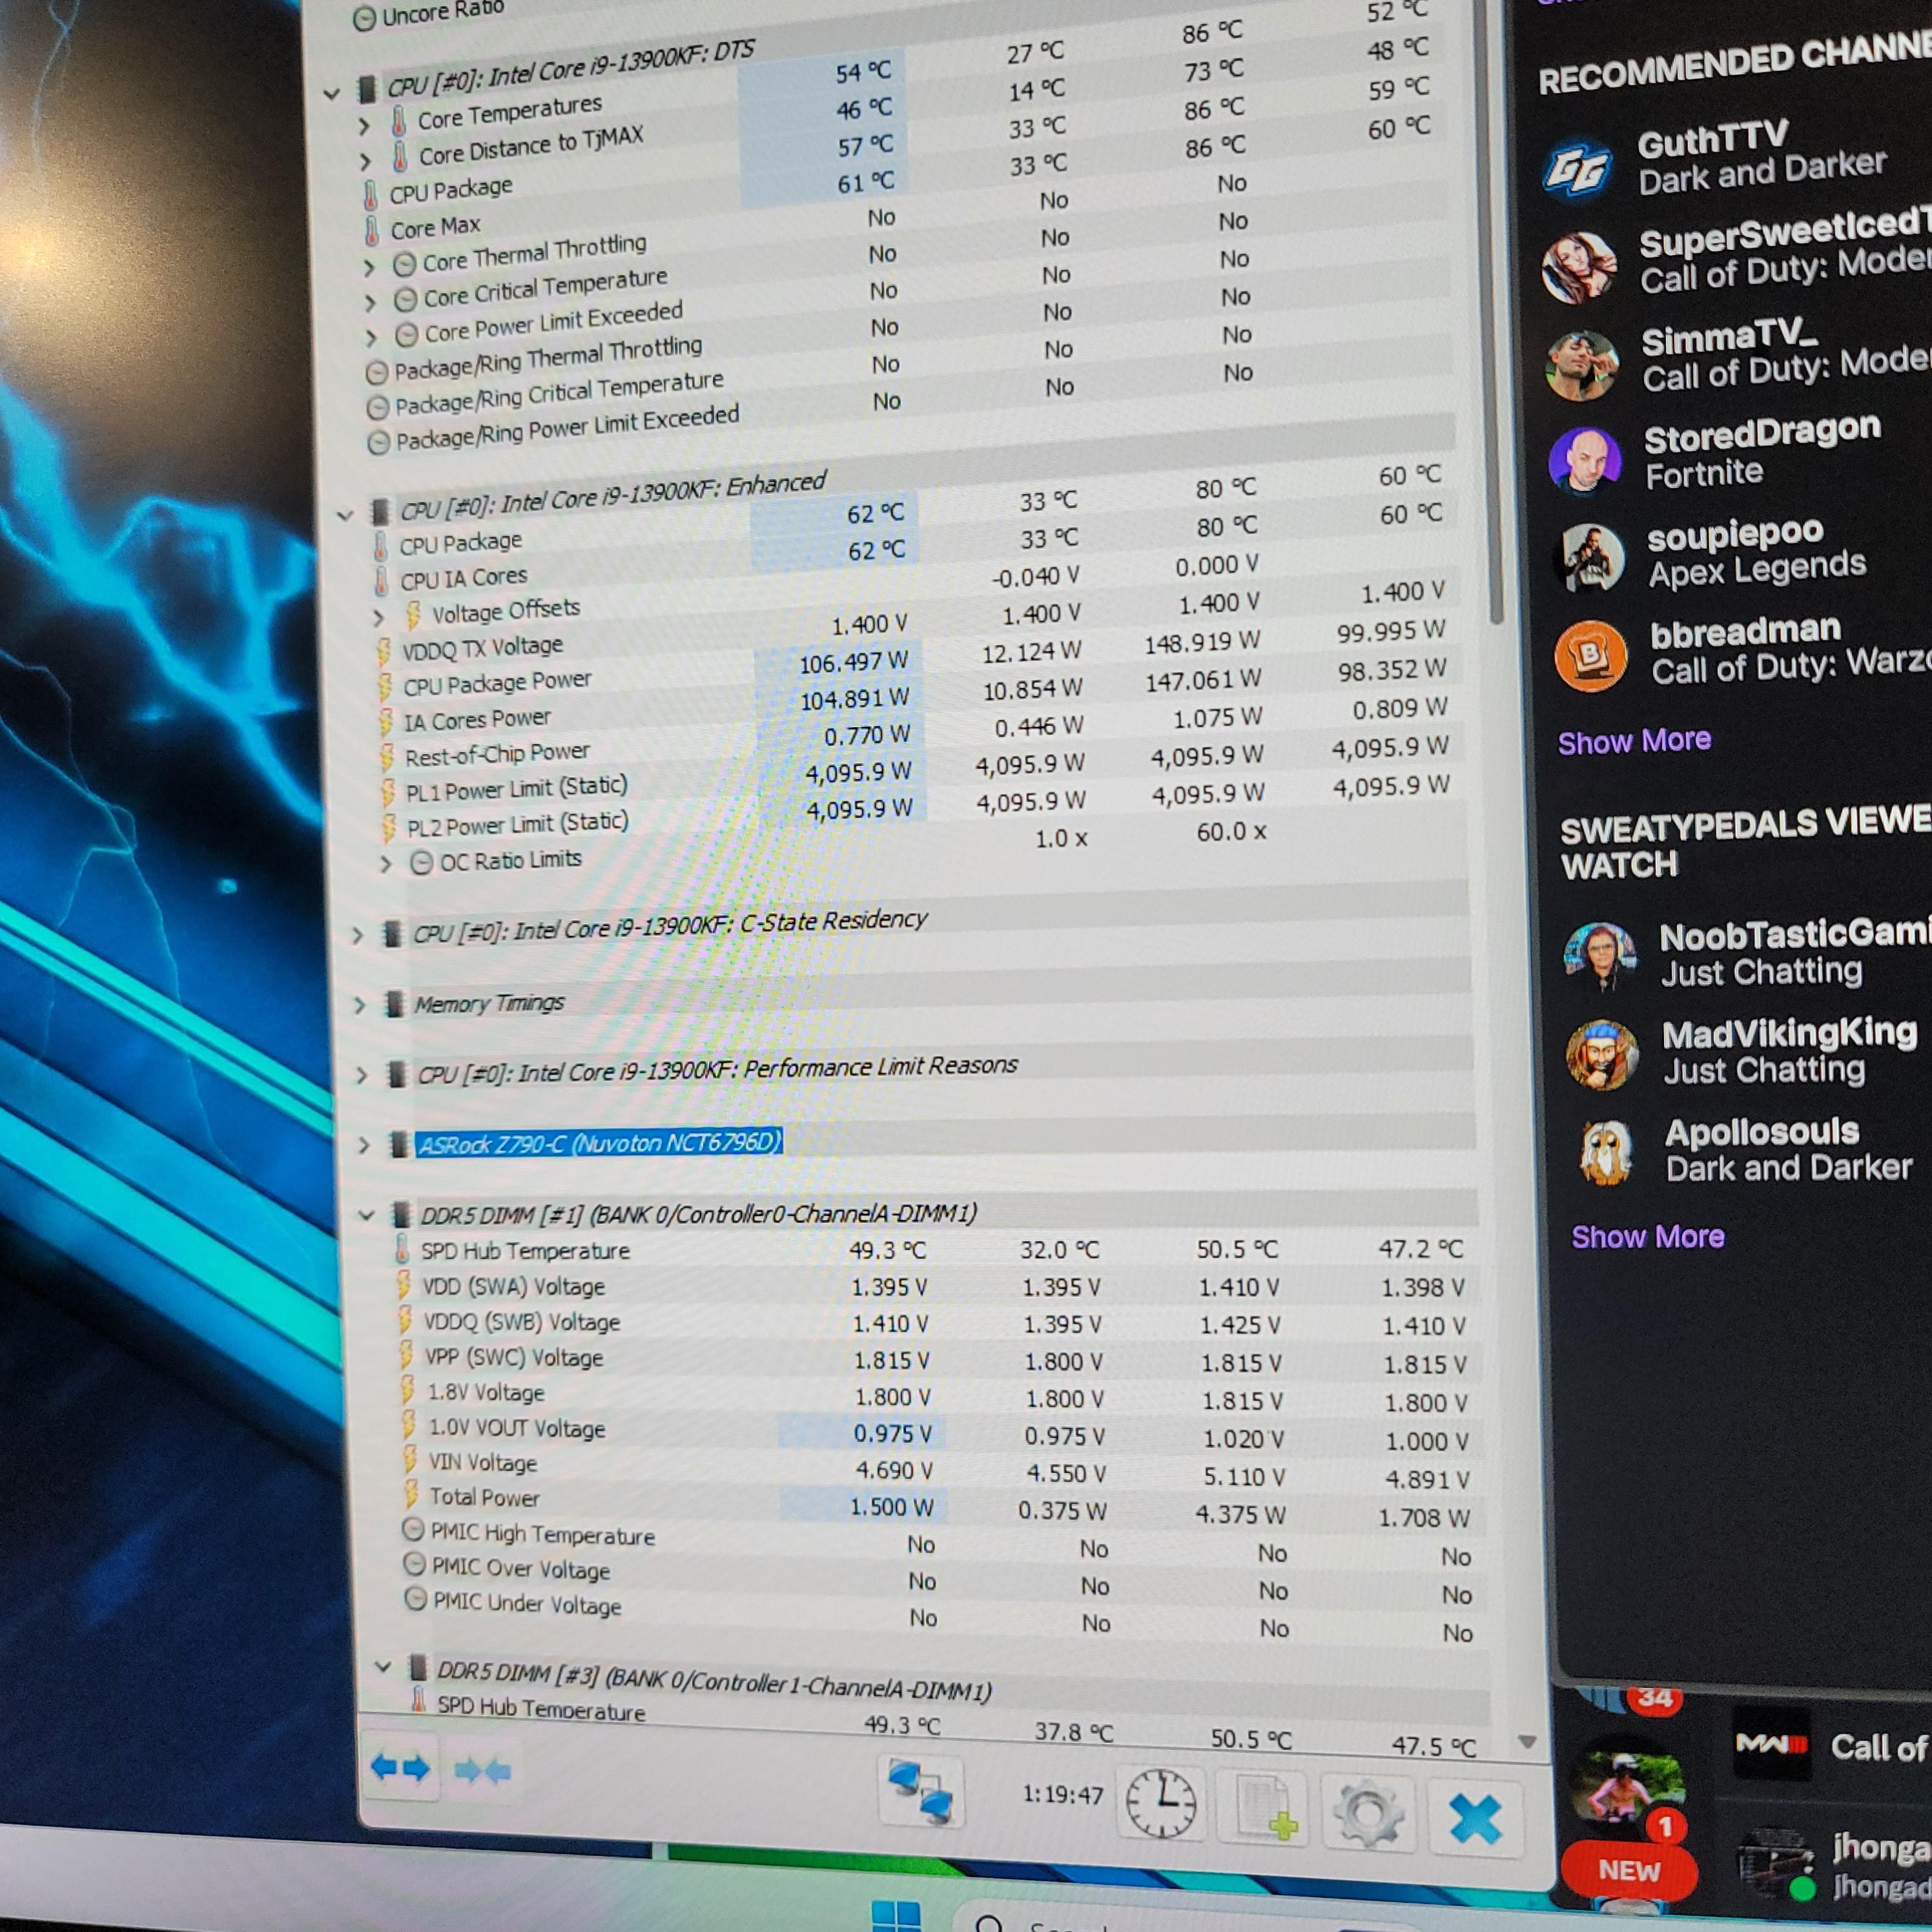Expand Core Critical Temperature
This screenshot has height=1932, width=1932.
coord(371,303)
